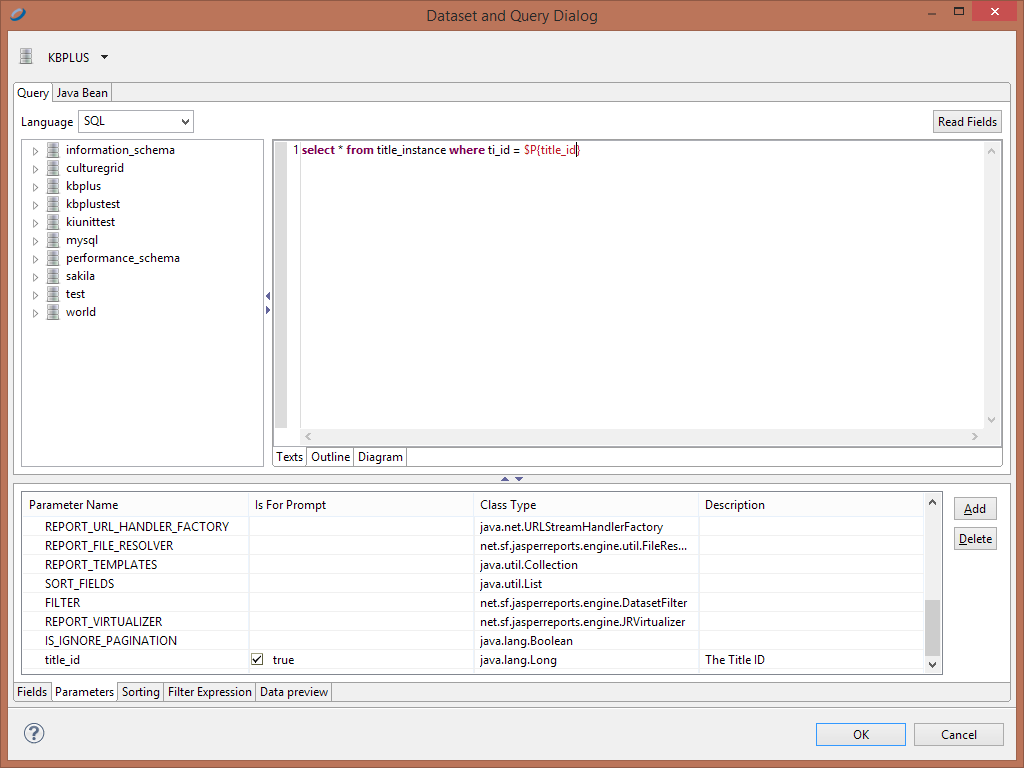This screenshot has width=1024, height=768.
Task: Select the test database icon
Action: point(53,294)
